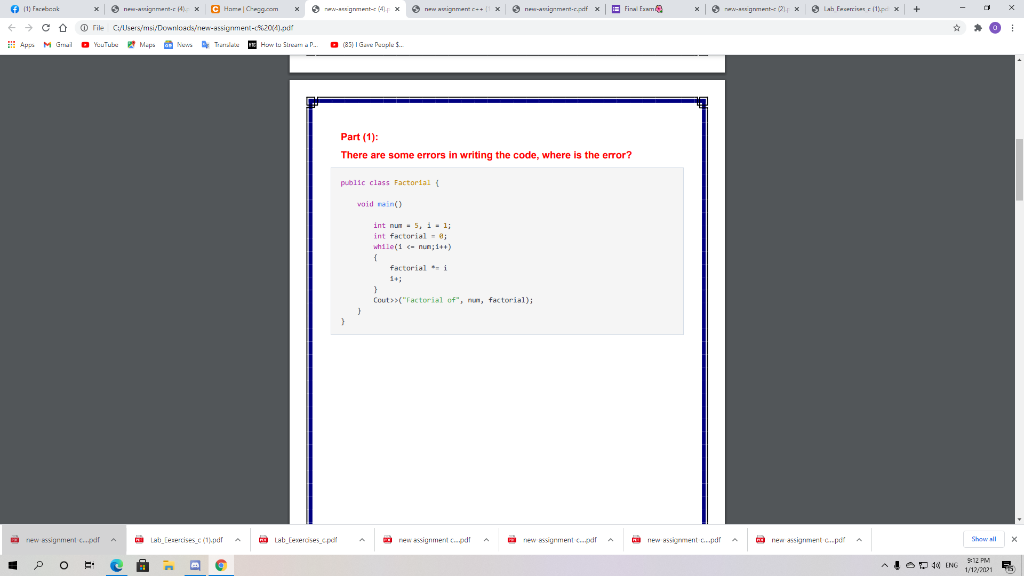Reload the PDF page

46,27
